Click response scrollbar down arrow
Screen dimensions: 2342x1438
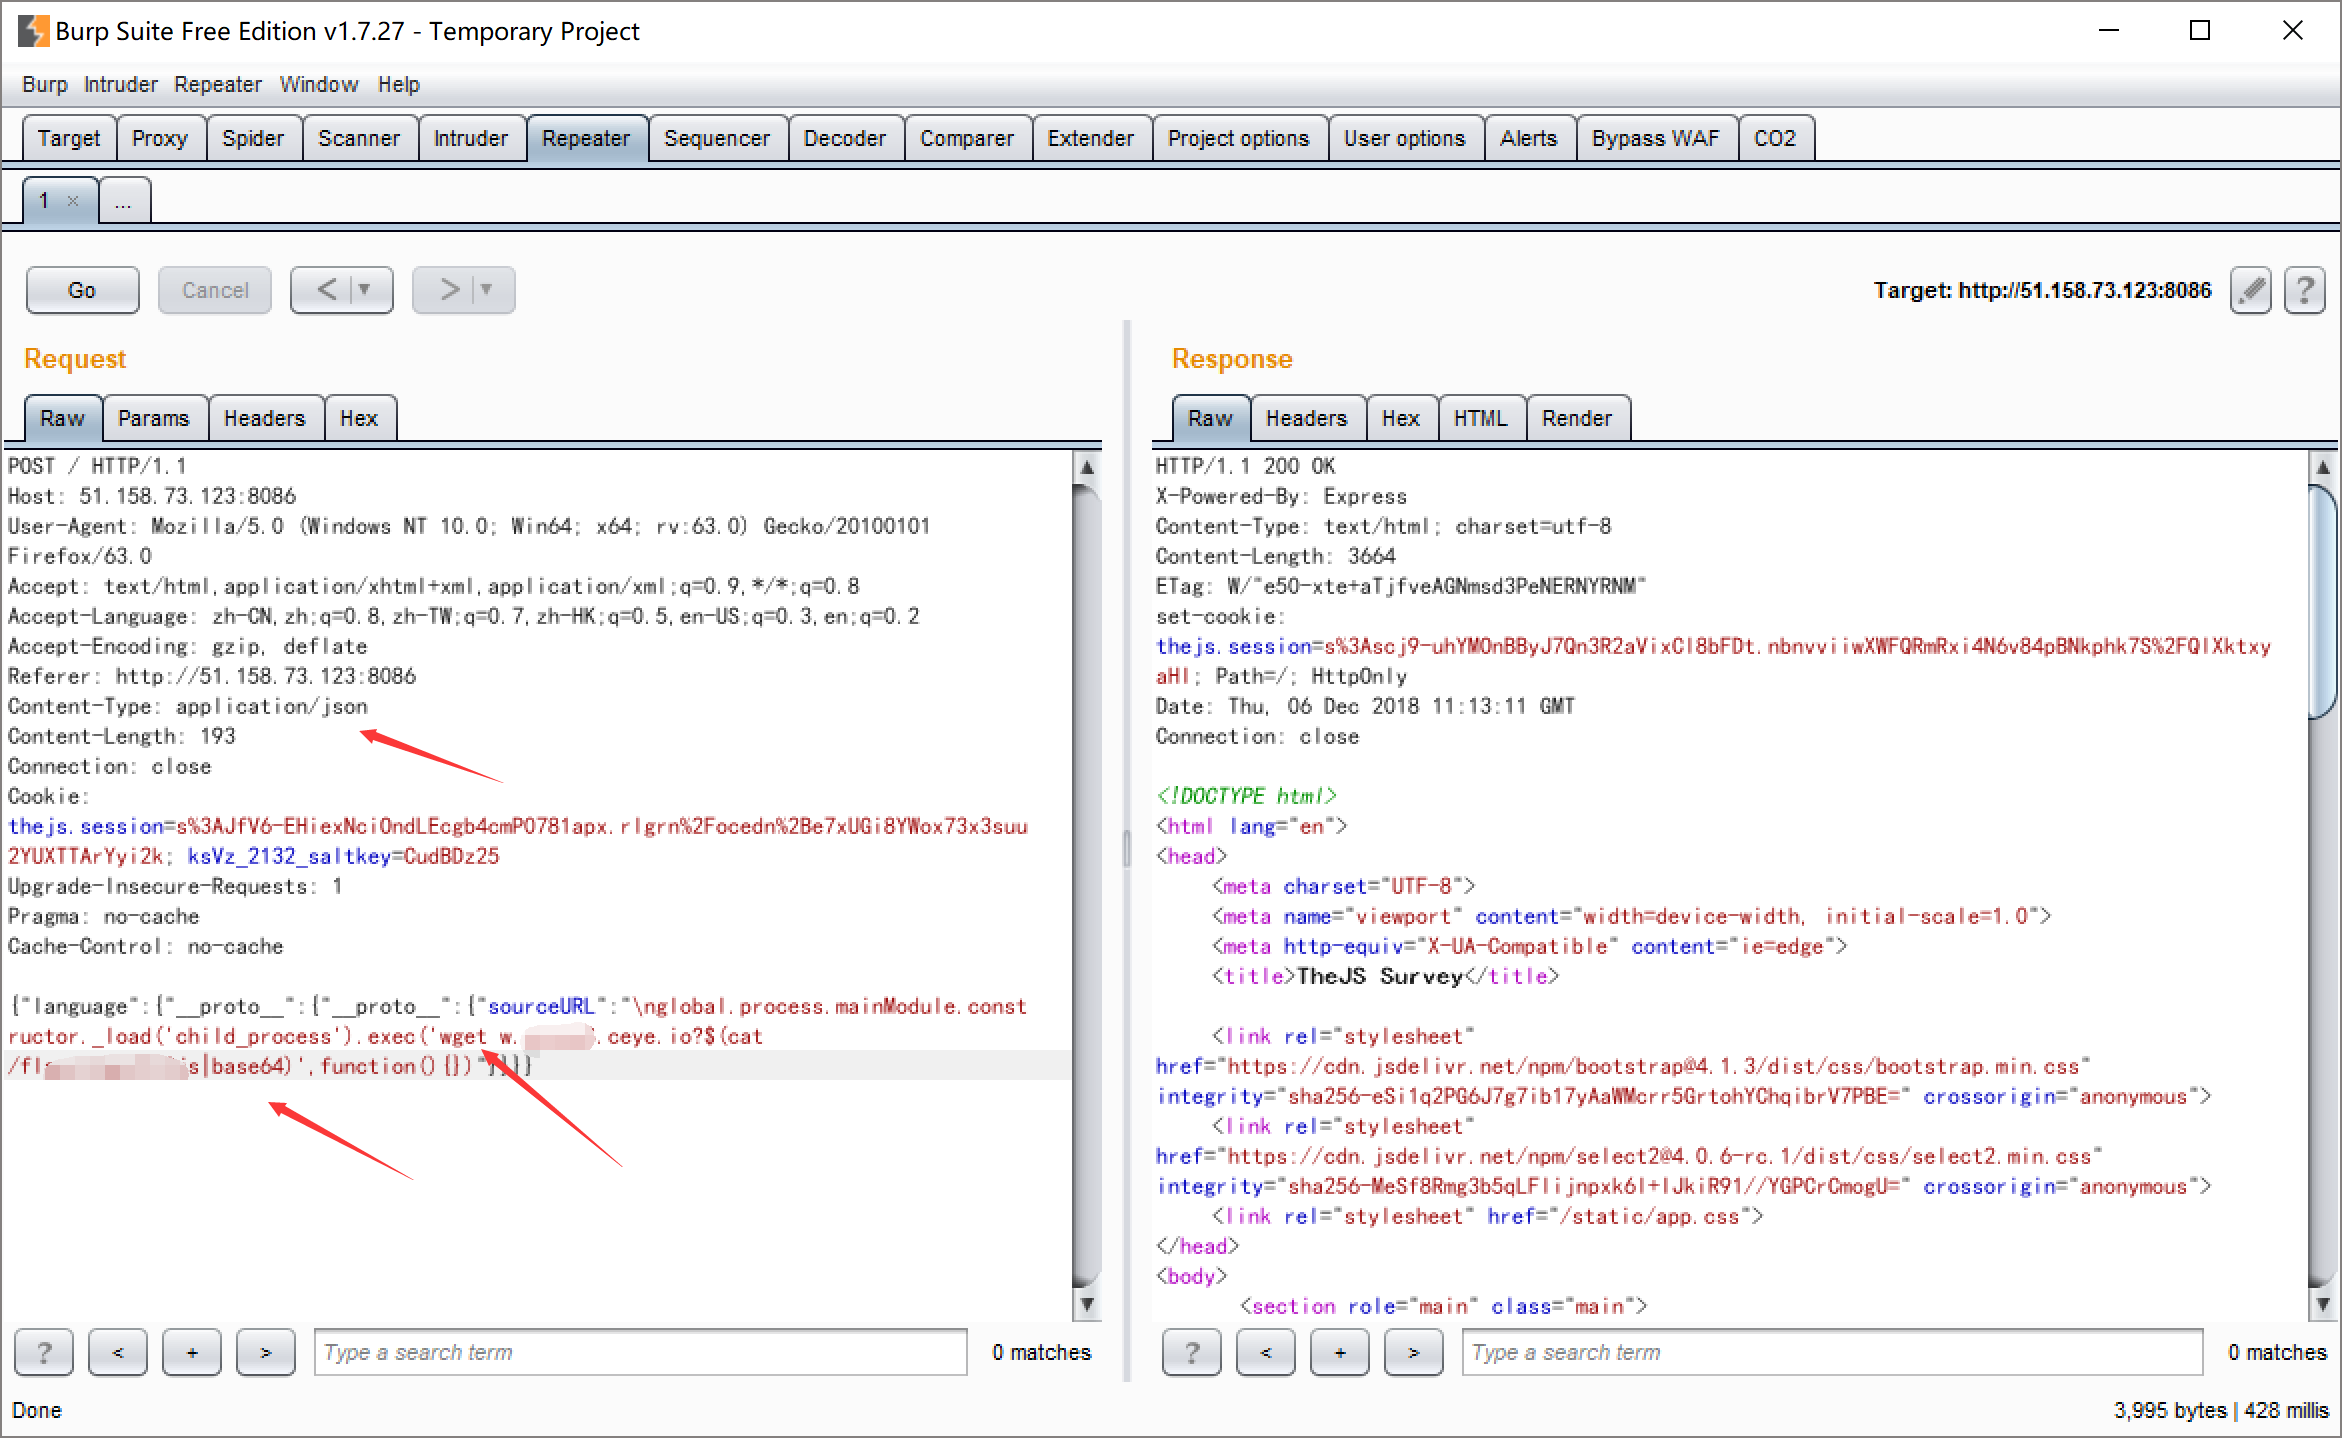2323,1304
